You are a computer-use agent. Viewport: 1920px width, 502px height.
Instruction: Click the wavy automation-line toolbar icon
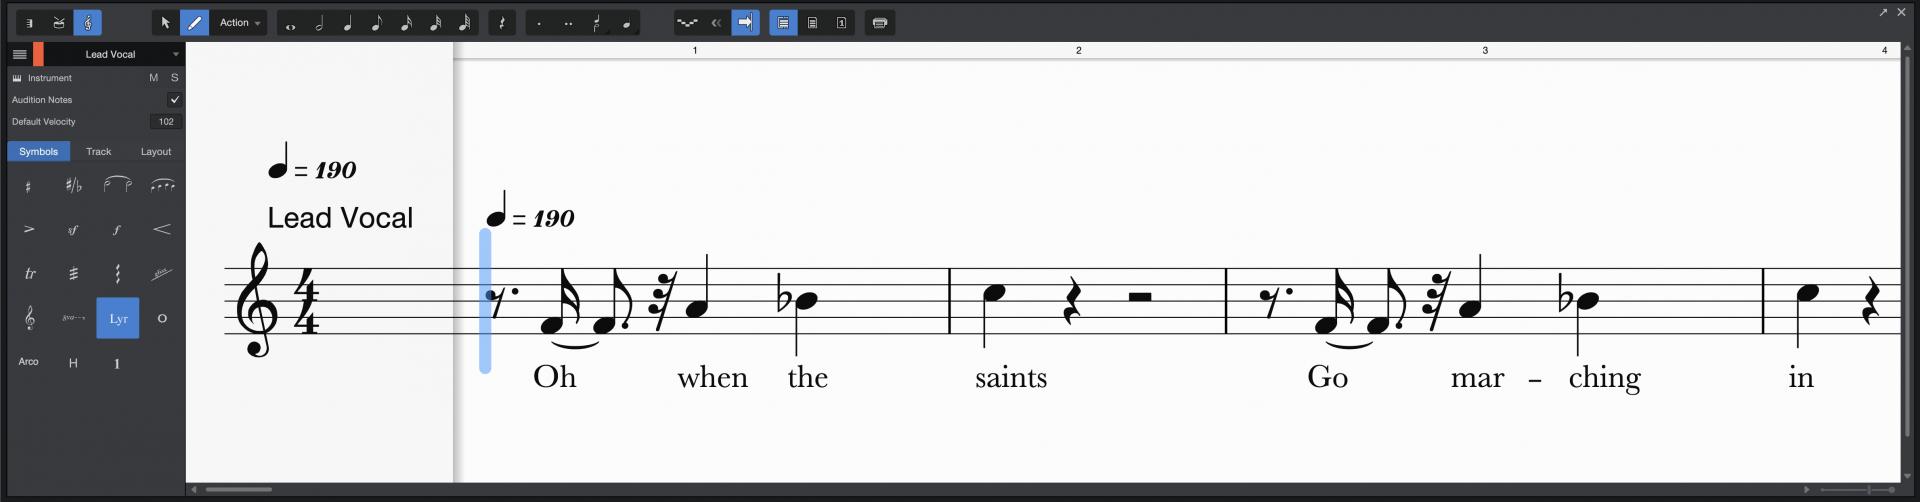tap(687, 23)
